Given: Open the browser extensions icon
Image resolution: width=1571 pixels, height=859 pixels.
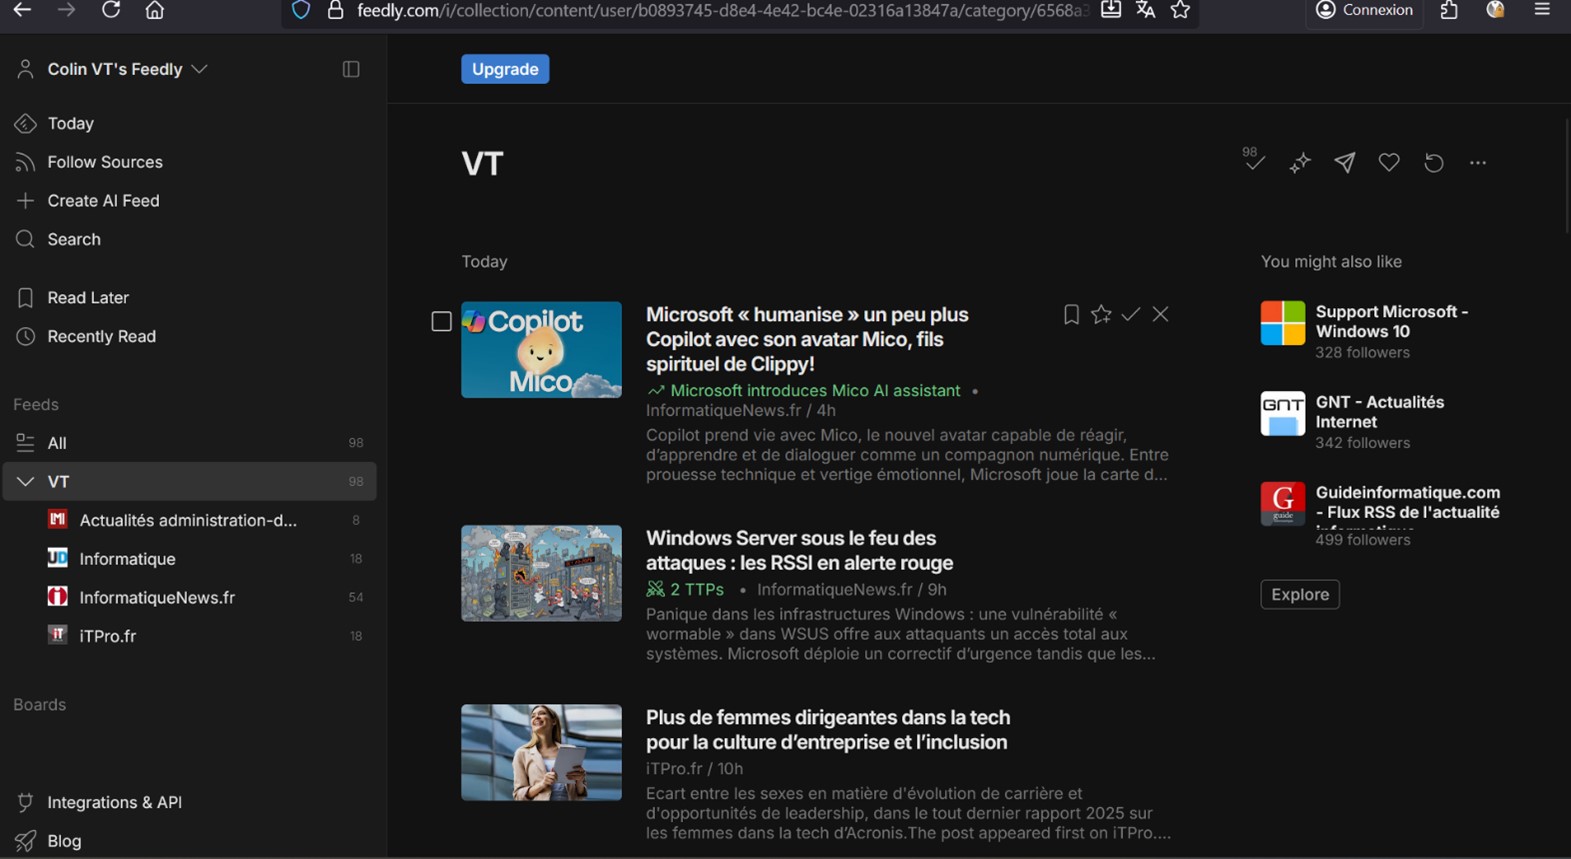Looking at the screenshot, I should coord(1449,10).
